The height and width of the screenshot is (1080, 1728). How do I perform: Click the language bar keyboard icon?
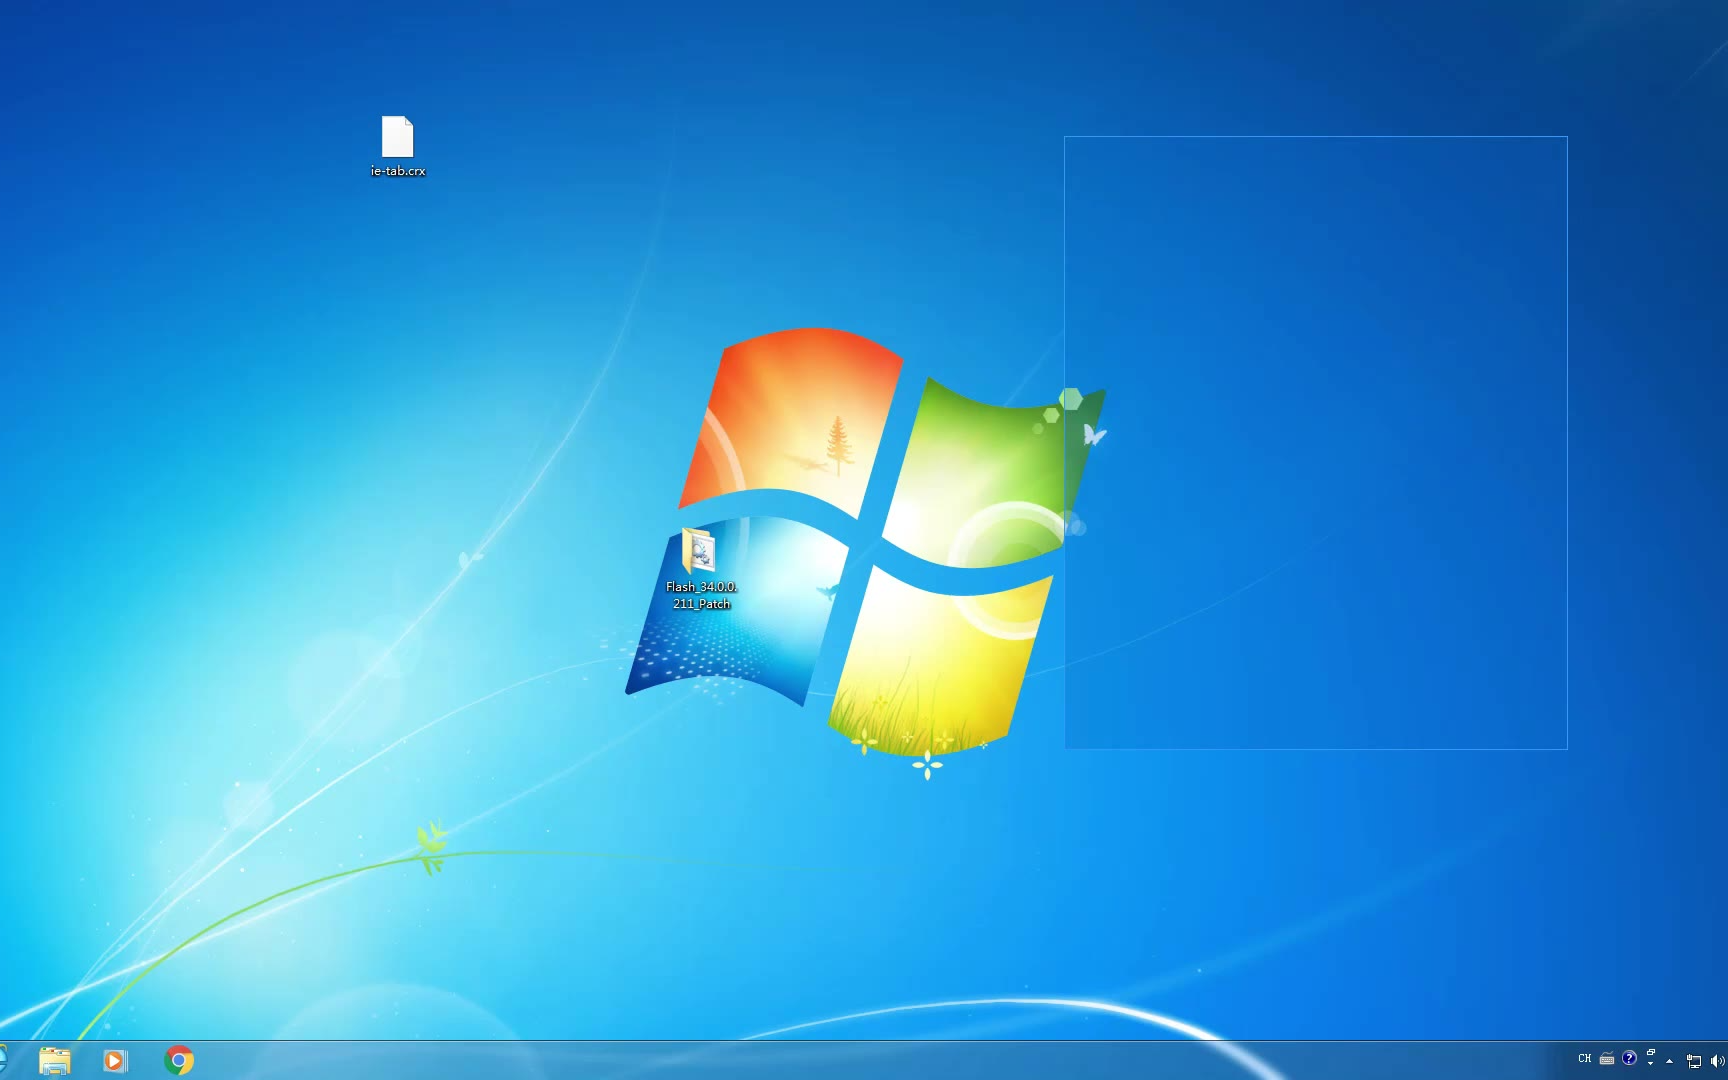1607,1058
